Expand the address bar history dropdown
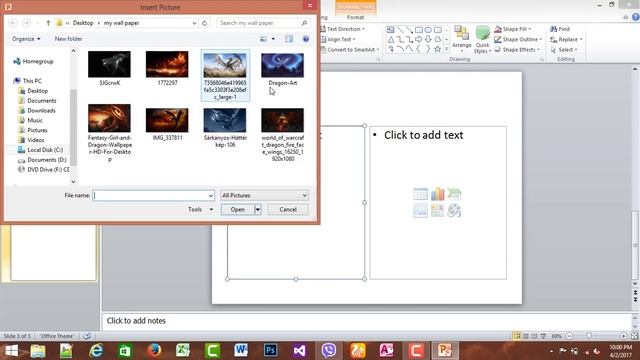Screen dimensions: 640x360 [x=194, y=23]
